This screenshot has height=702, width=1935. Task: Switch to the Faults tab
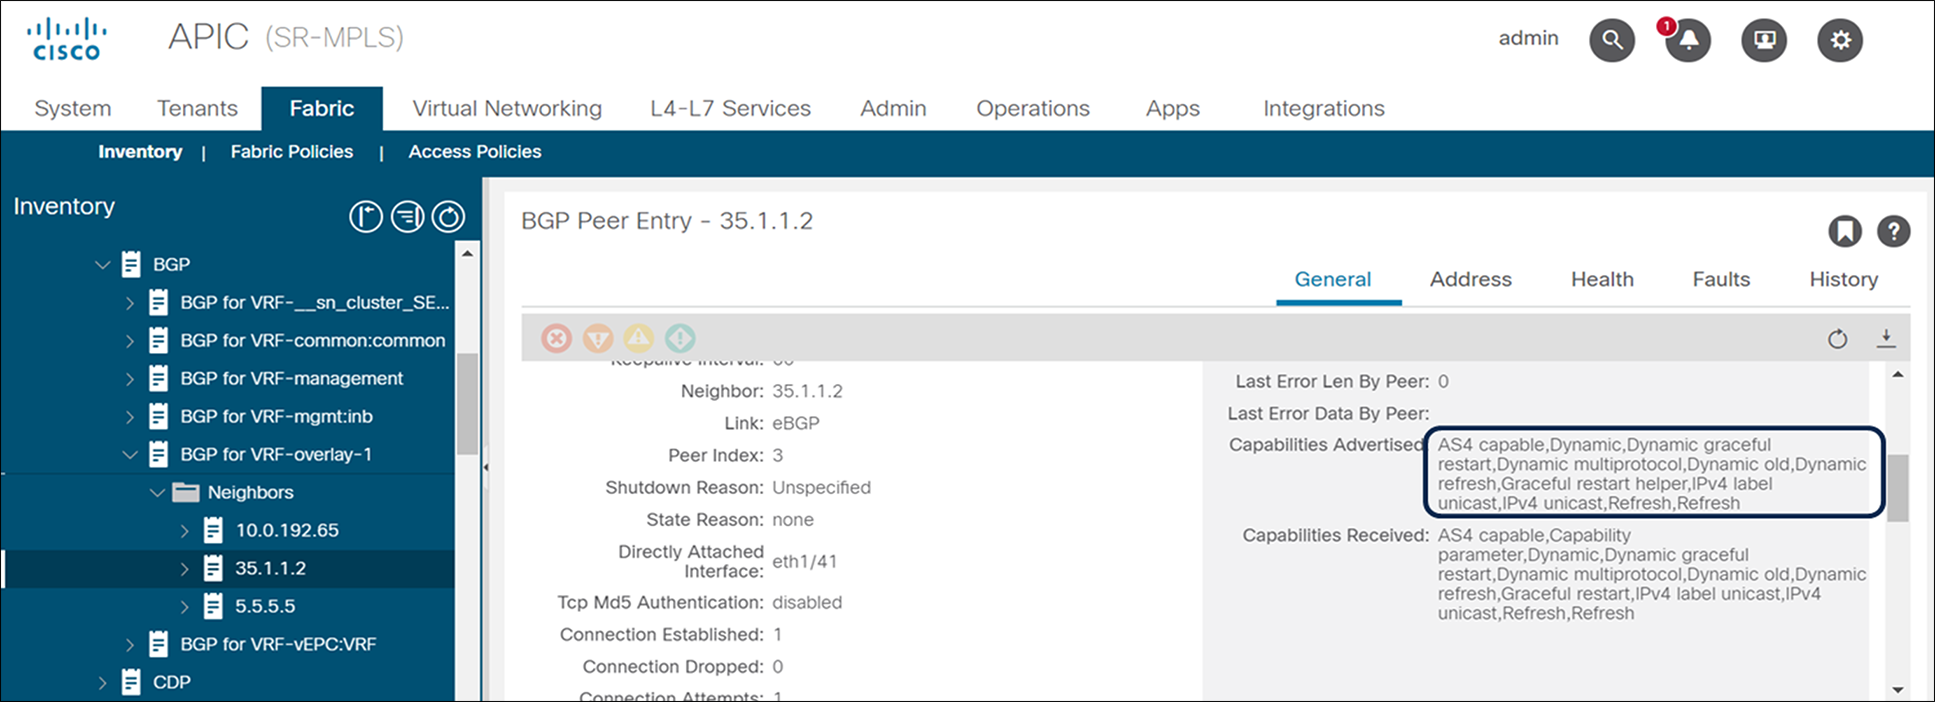click(x=1721, y=279)
